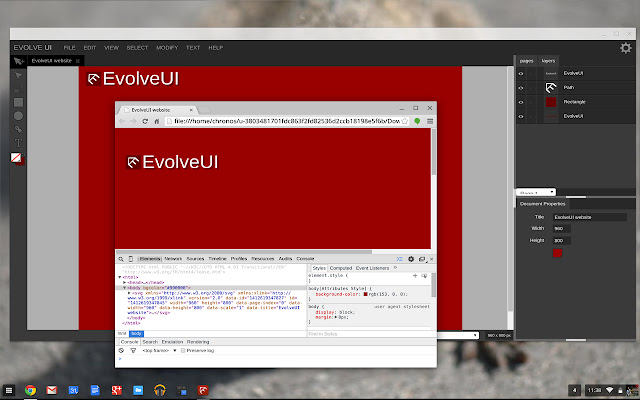Select the Text tool

pyautogui.click(x=18, y=143)
